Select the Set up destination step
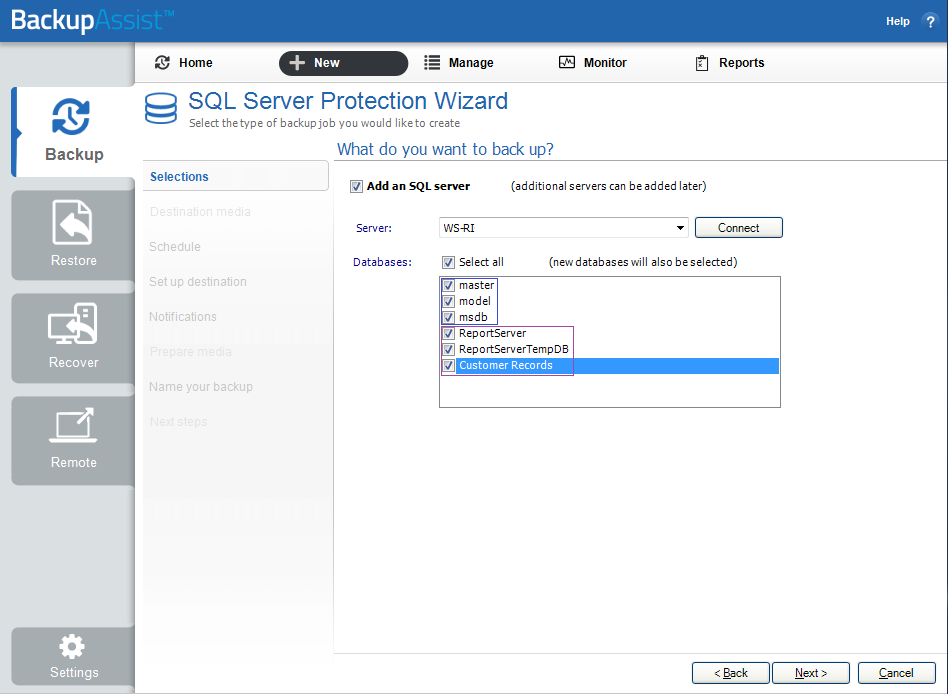948x694 pixels. click(198, 282)
